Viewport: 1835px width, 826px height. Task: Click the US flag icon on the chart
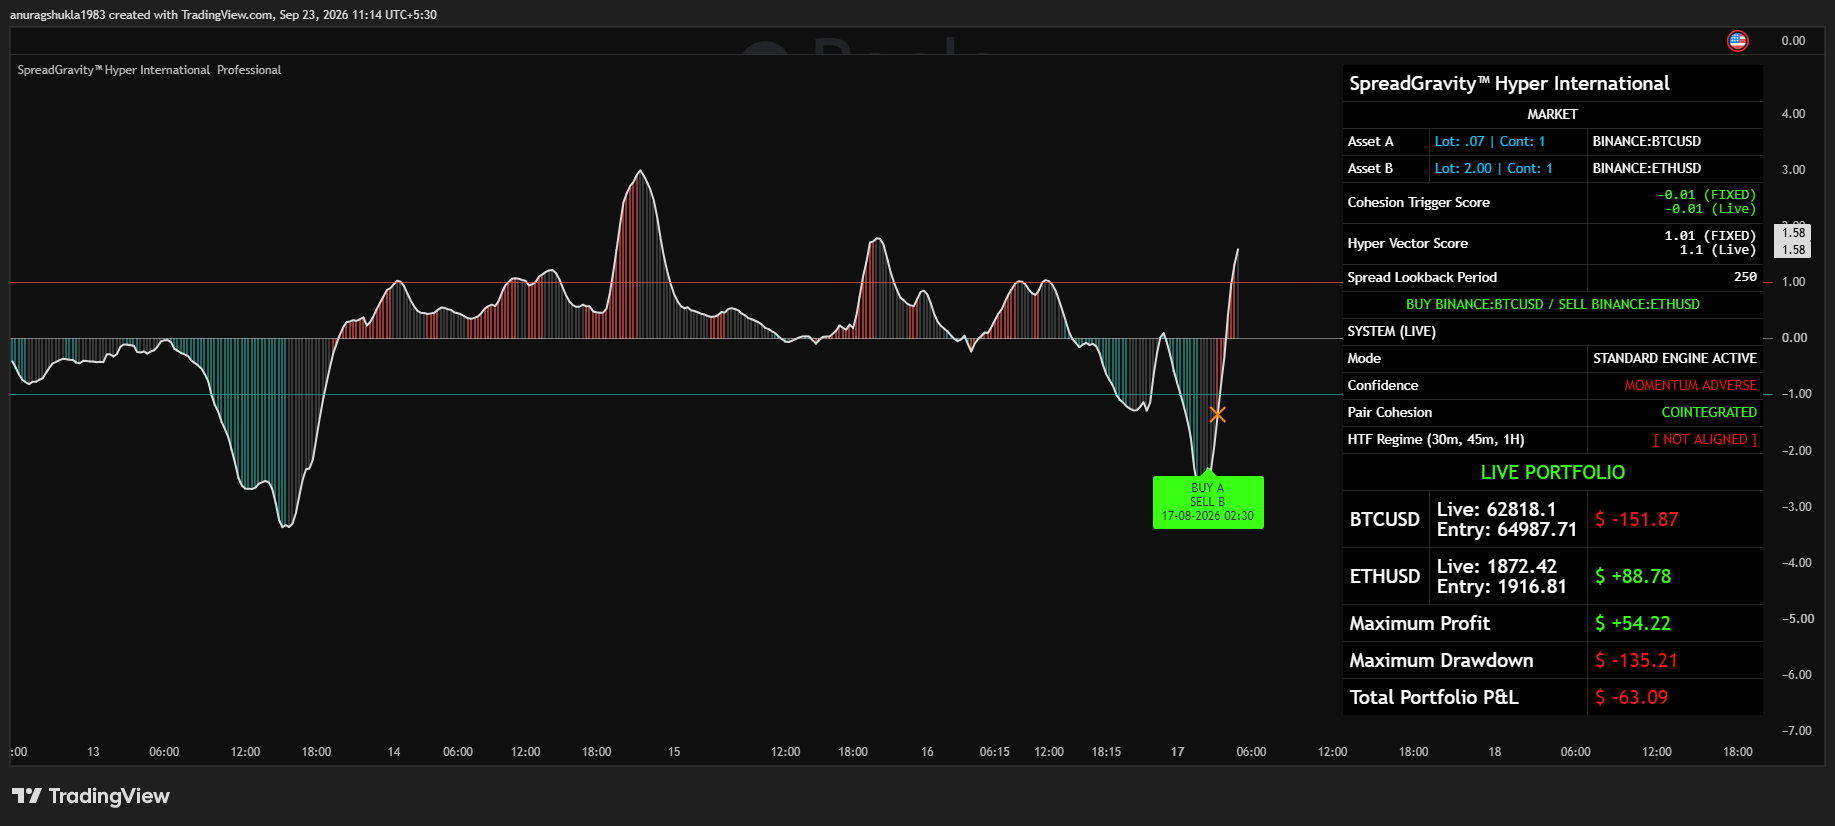point(1738,41)
